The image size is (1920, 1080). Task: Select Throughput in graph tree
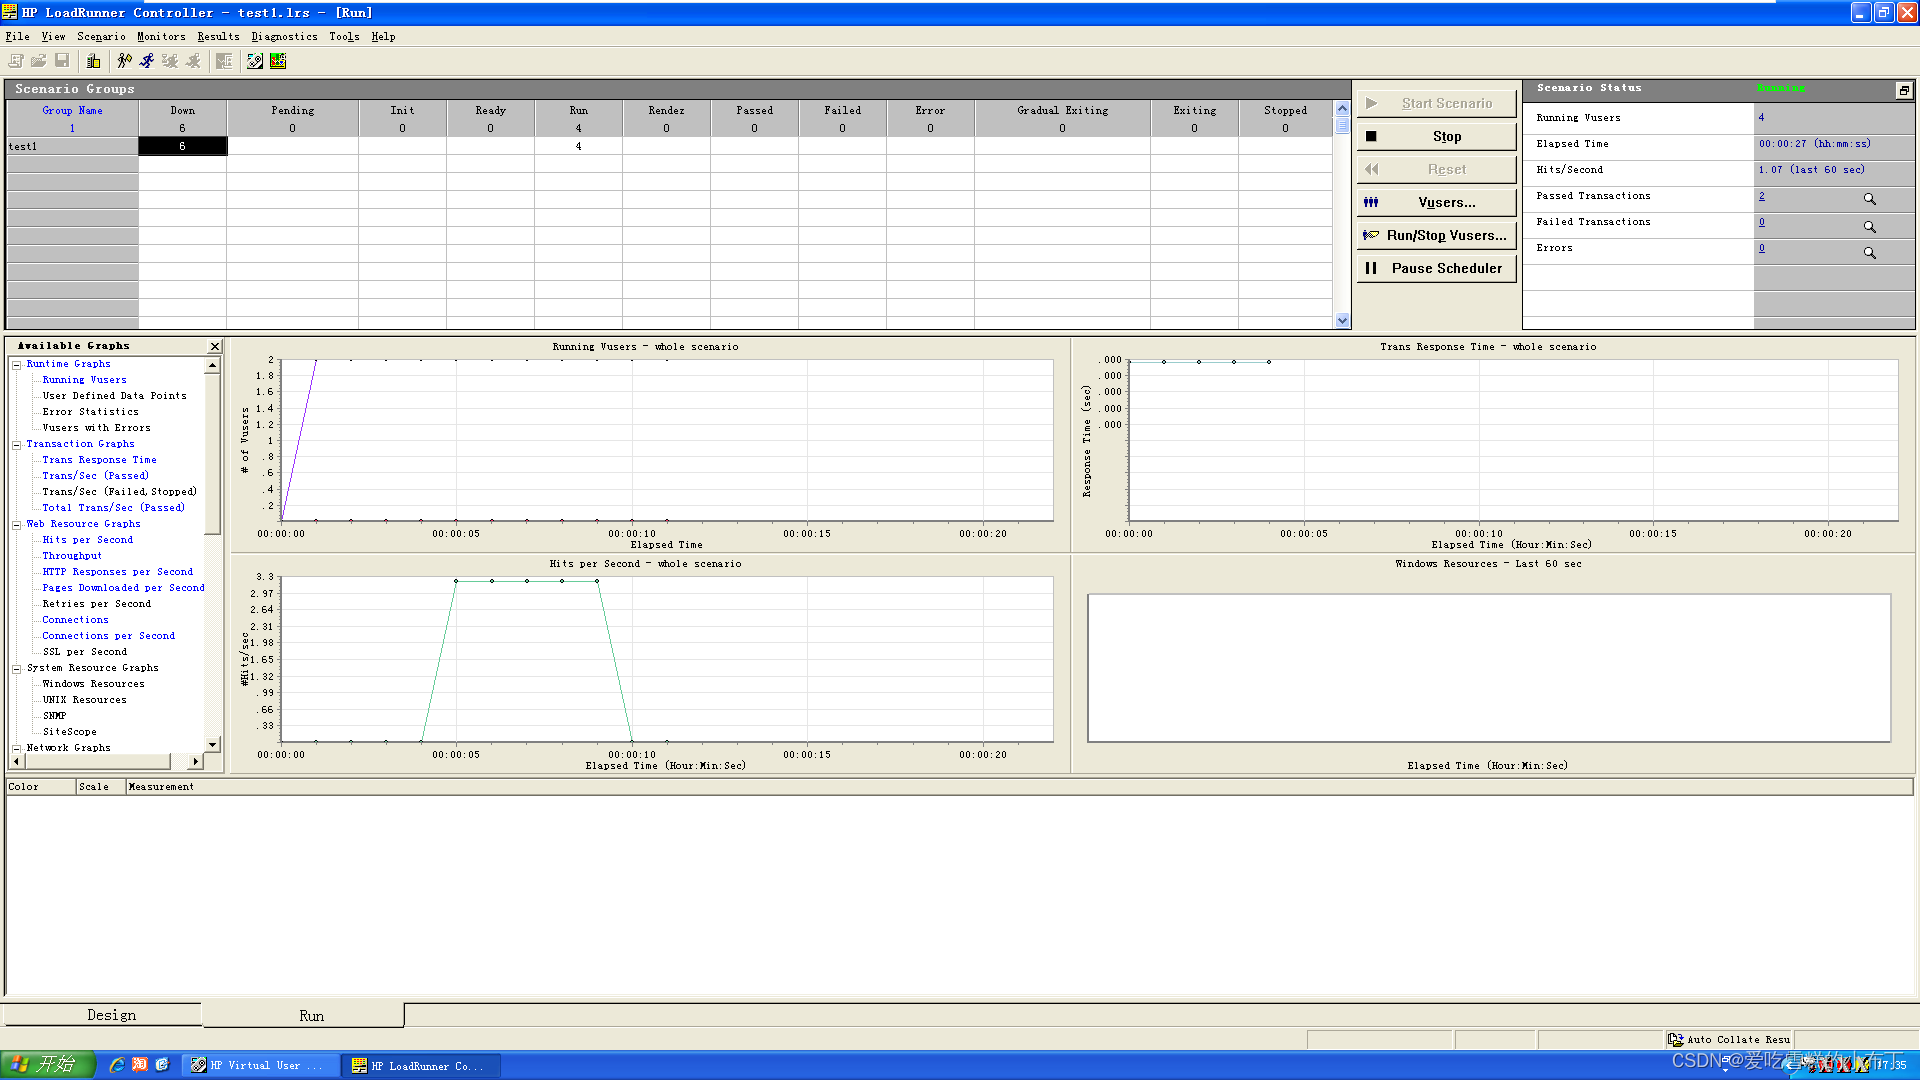(72, 556)
